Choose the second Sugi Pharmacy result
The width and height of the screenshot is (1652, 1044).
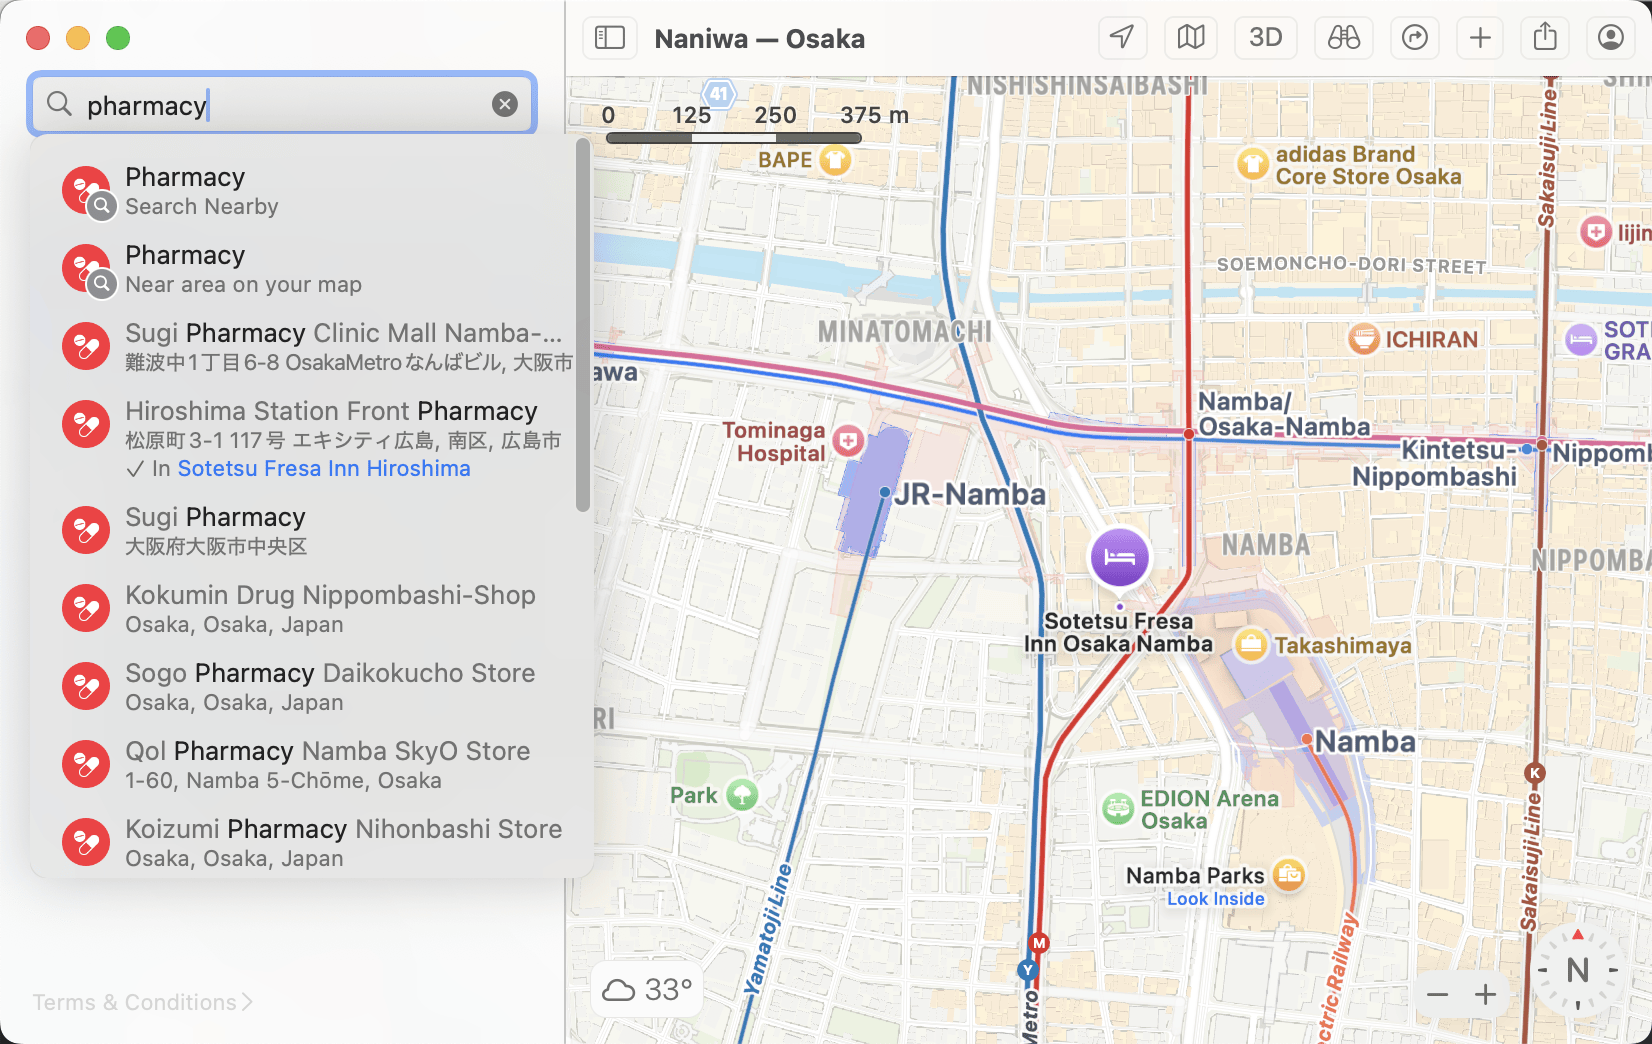pyautogui.click(x=310, y=531)
